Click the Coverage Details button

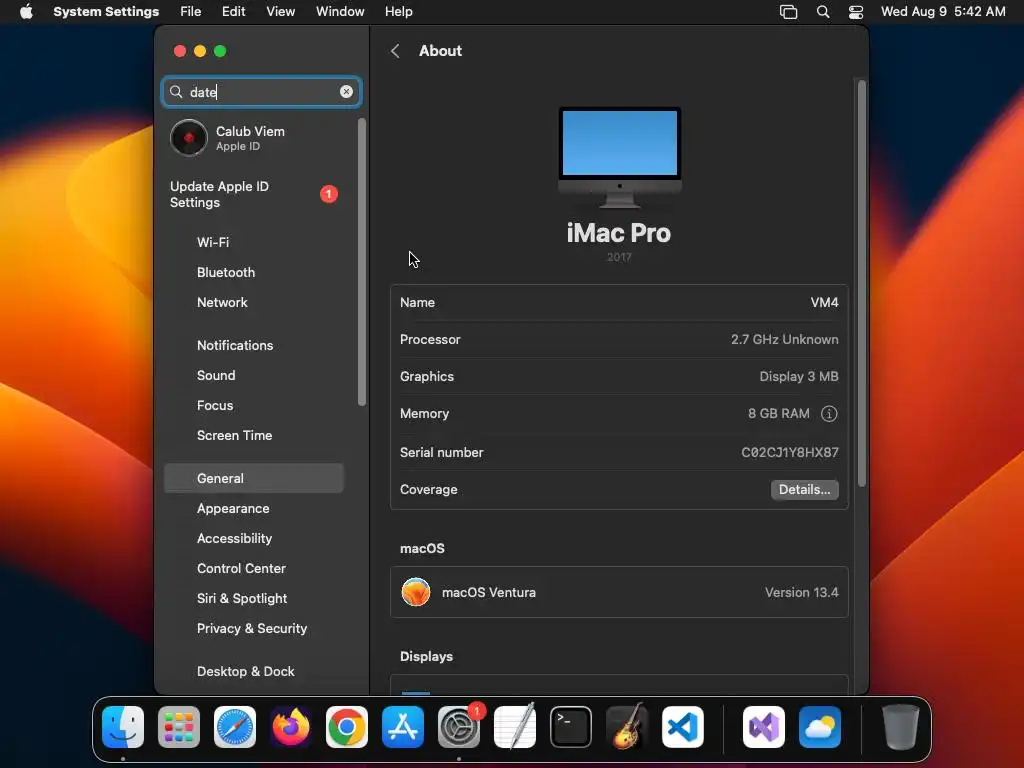point(805,489)
